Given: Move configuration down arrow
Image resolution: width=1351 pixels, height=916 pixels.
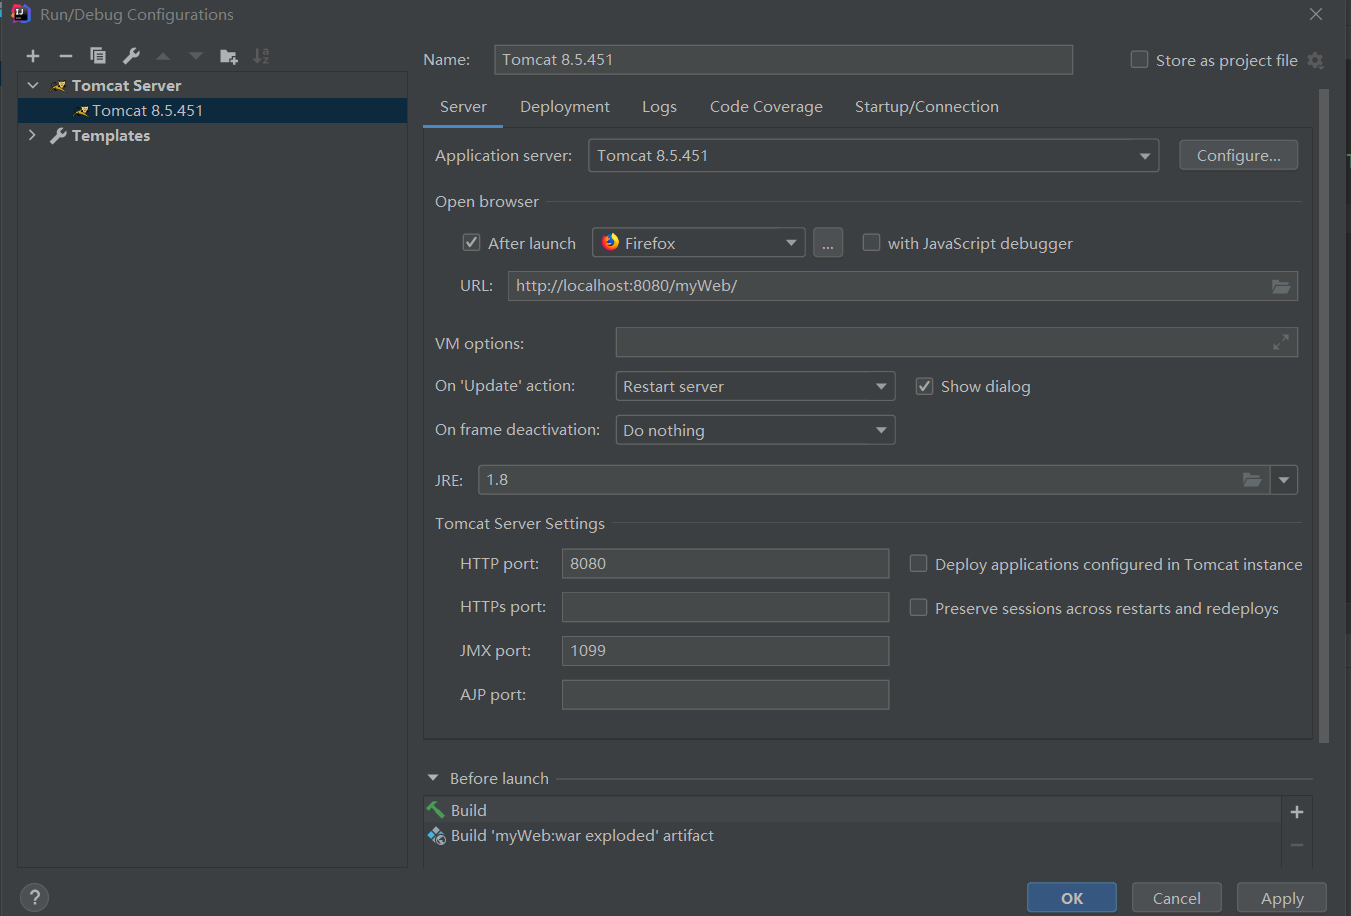Looking at the screenshot, I should [196, 56].
